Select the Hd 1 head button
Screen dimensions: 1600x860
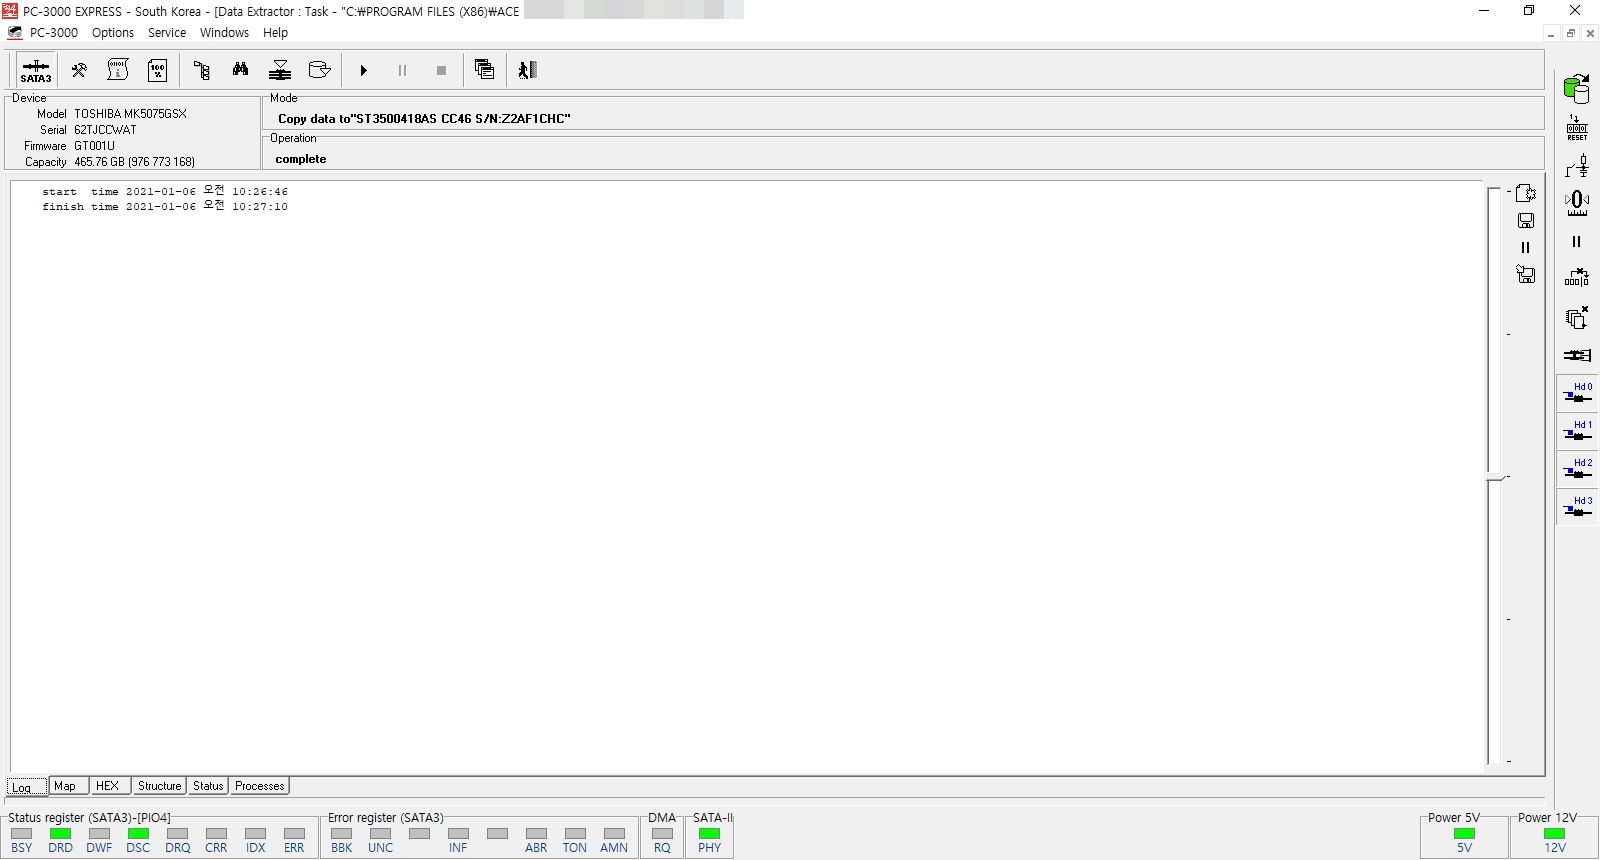coord(1577,431)
